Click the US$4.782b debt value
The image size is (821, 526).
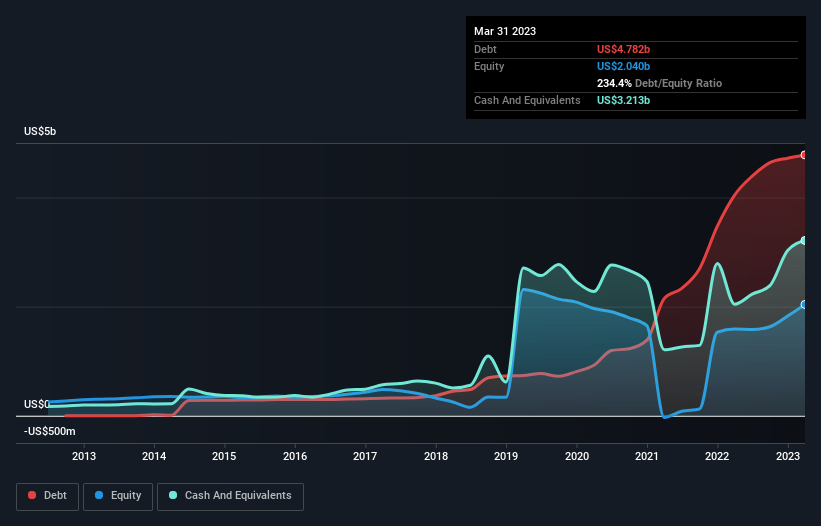pyautogui.click(x=623, y=49)
